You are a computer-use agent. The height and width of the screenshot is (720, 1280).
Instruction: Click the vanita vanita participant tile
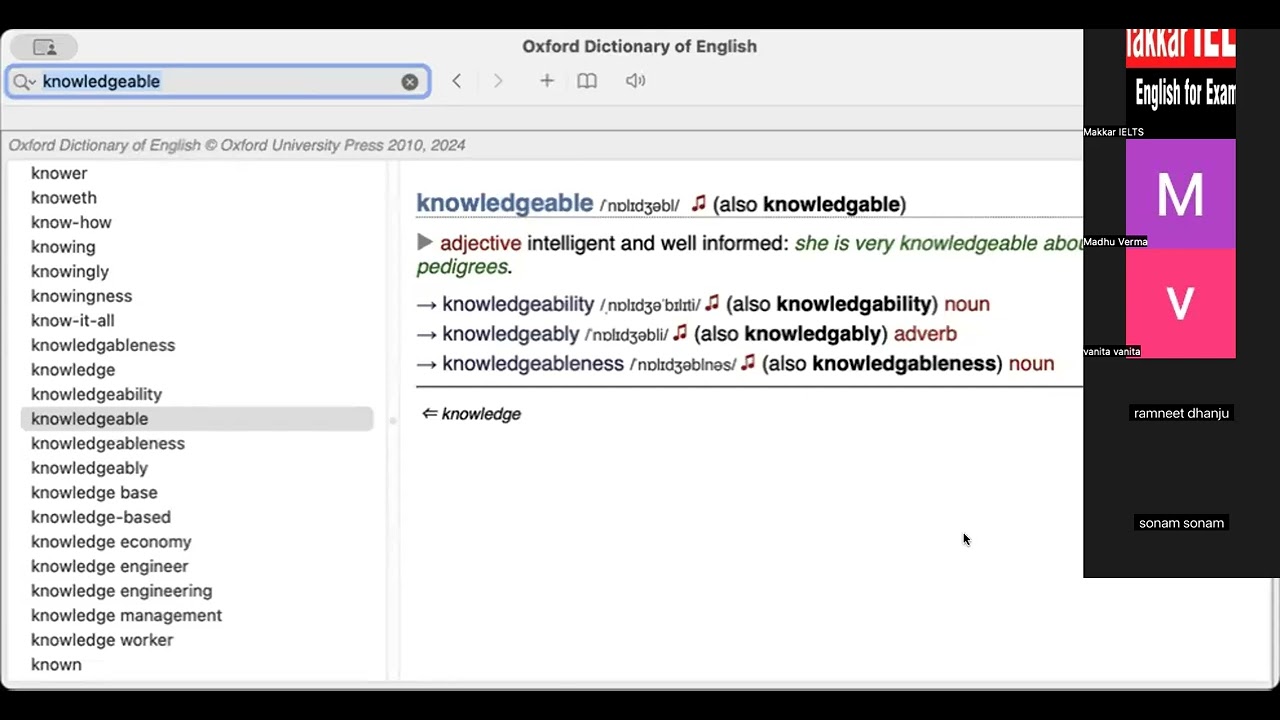pyautogui.click(x=1181, y=303)
